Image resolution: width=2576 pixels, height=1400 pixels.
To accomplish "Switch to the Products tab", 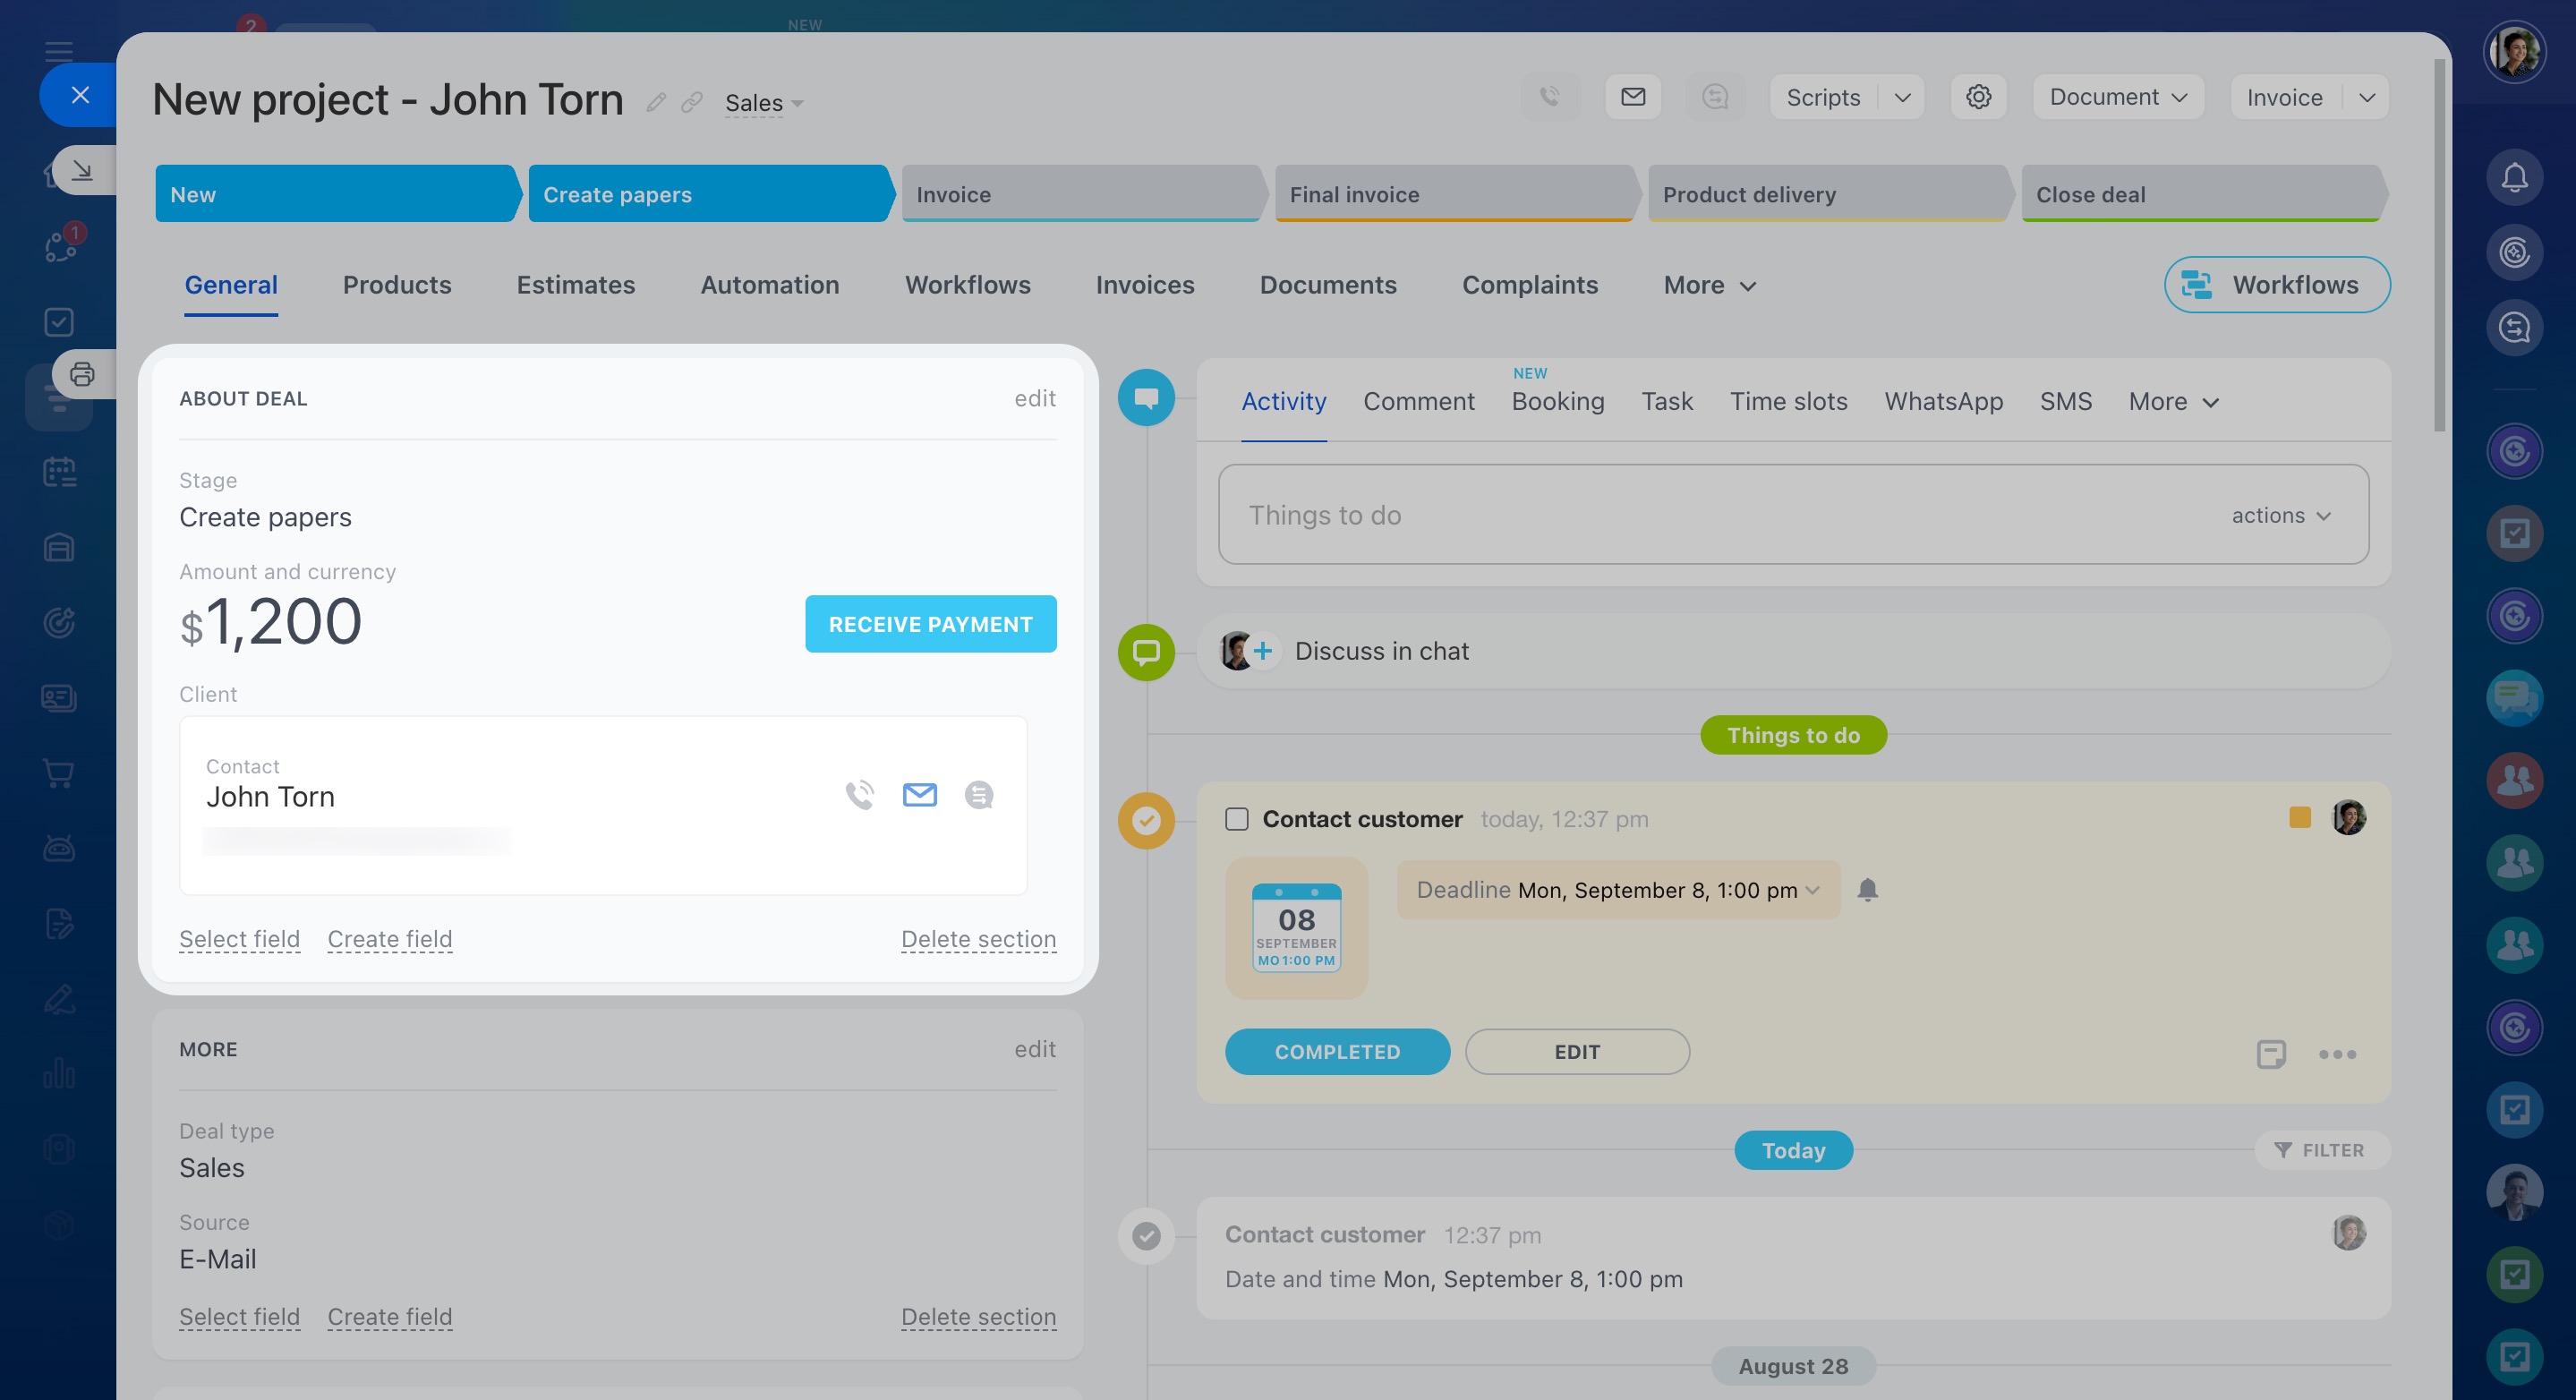I will point(397,285).
